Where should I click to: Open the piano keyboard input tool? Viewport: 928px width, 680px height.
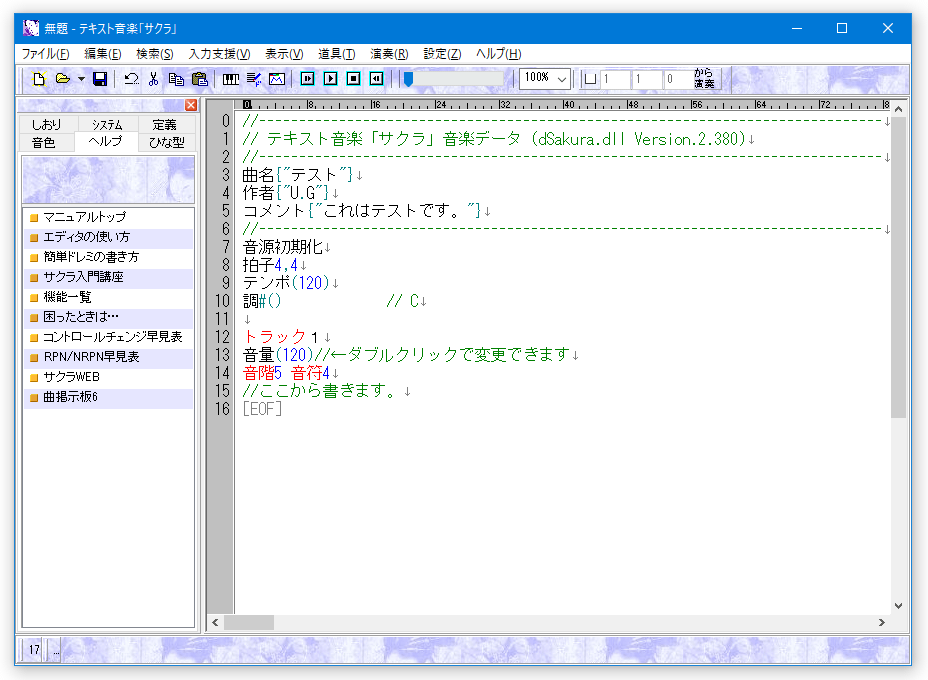tap(231, 79)
